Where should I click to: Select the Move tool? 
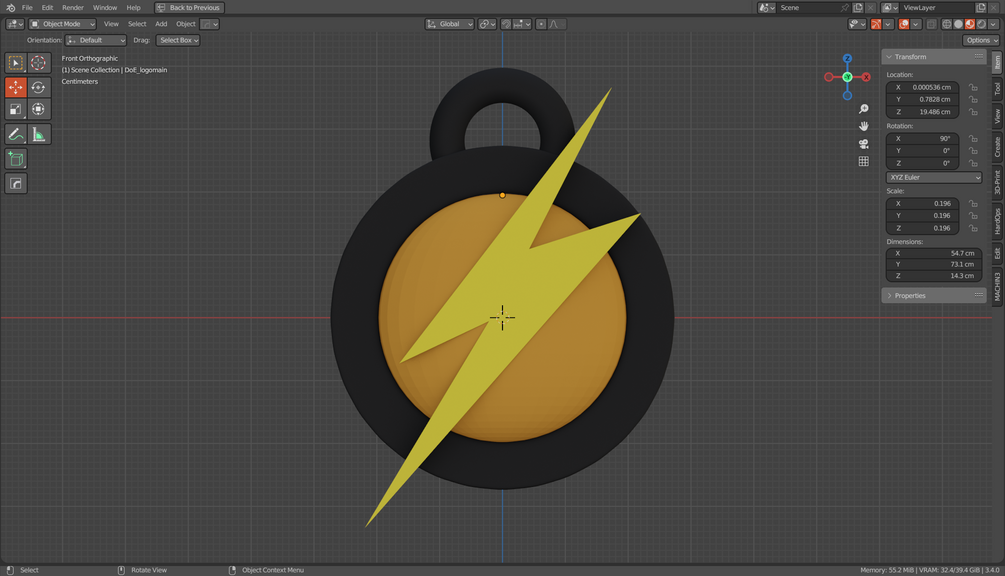[16, 87]
